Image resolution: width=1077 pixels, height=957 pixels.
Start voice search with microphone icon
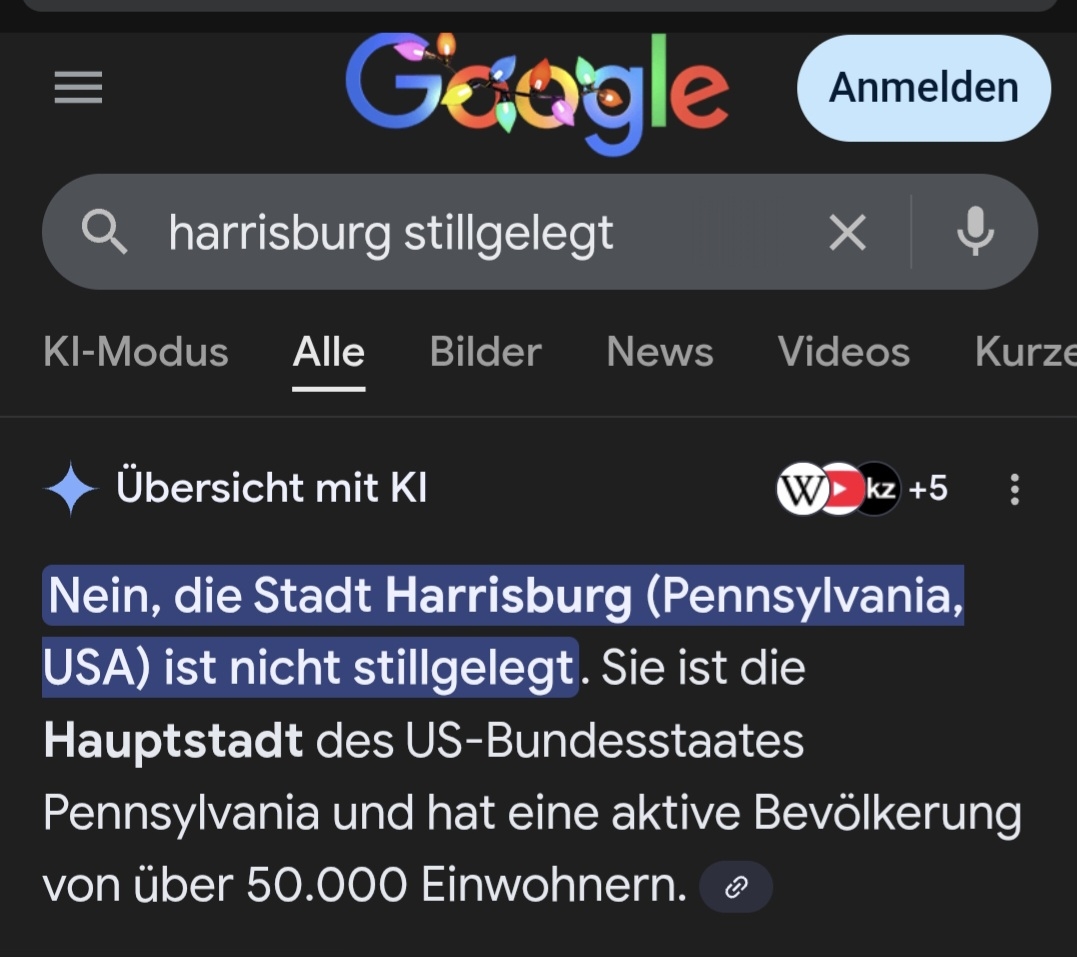(x=975, y=233)
